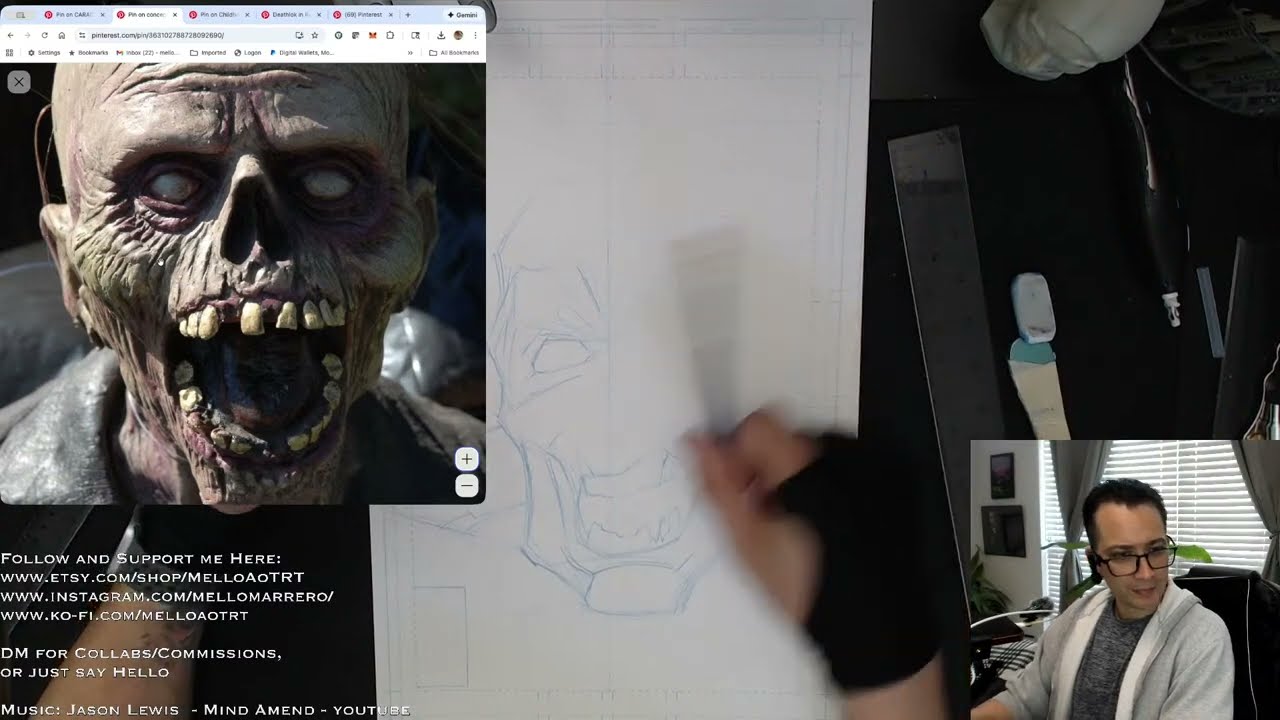
Task: Open the tab search box icon
Action: point(21,15)
